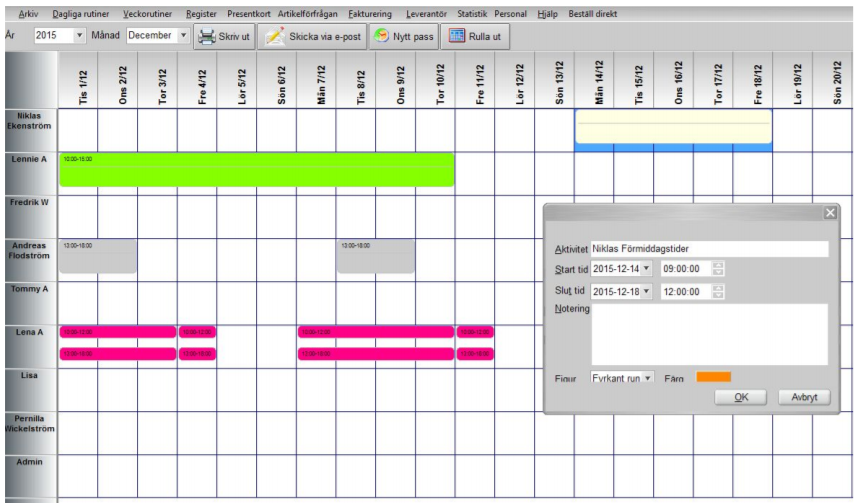Select Lennie A's green shift bar
The height and width of the screenshot is (503, 861).
[256, 170]
